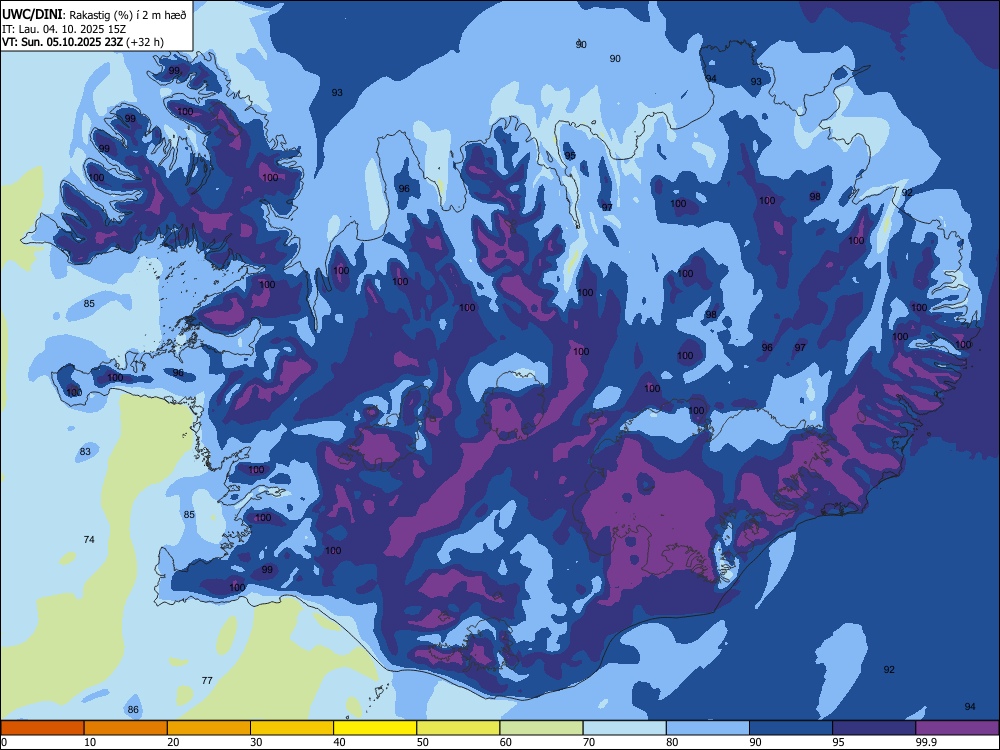Image resolution: width=1000 pixels, height=750 pixels.
Task: Select the '77' humidity value on the map
Action: [207, 680]
